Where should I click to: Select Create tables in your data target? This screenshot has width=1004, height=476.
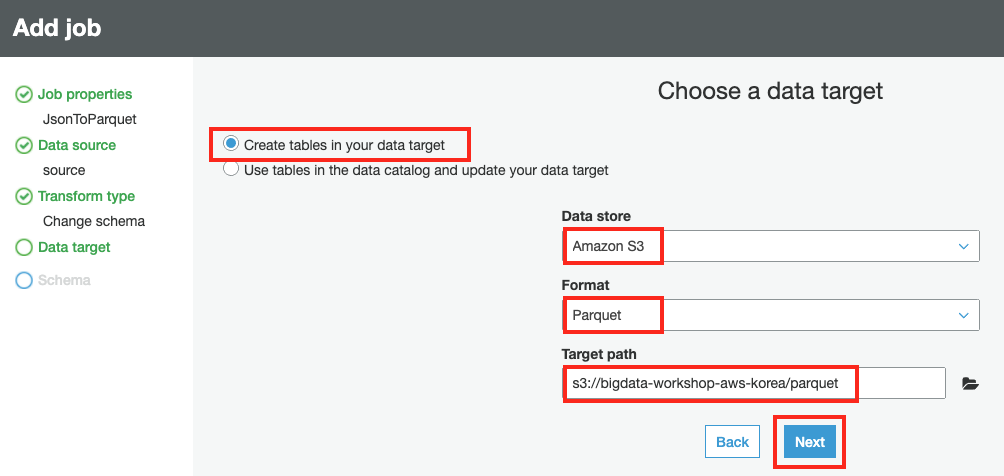pyautogui.click(x=231, y=144)
